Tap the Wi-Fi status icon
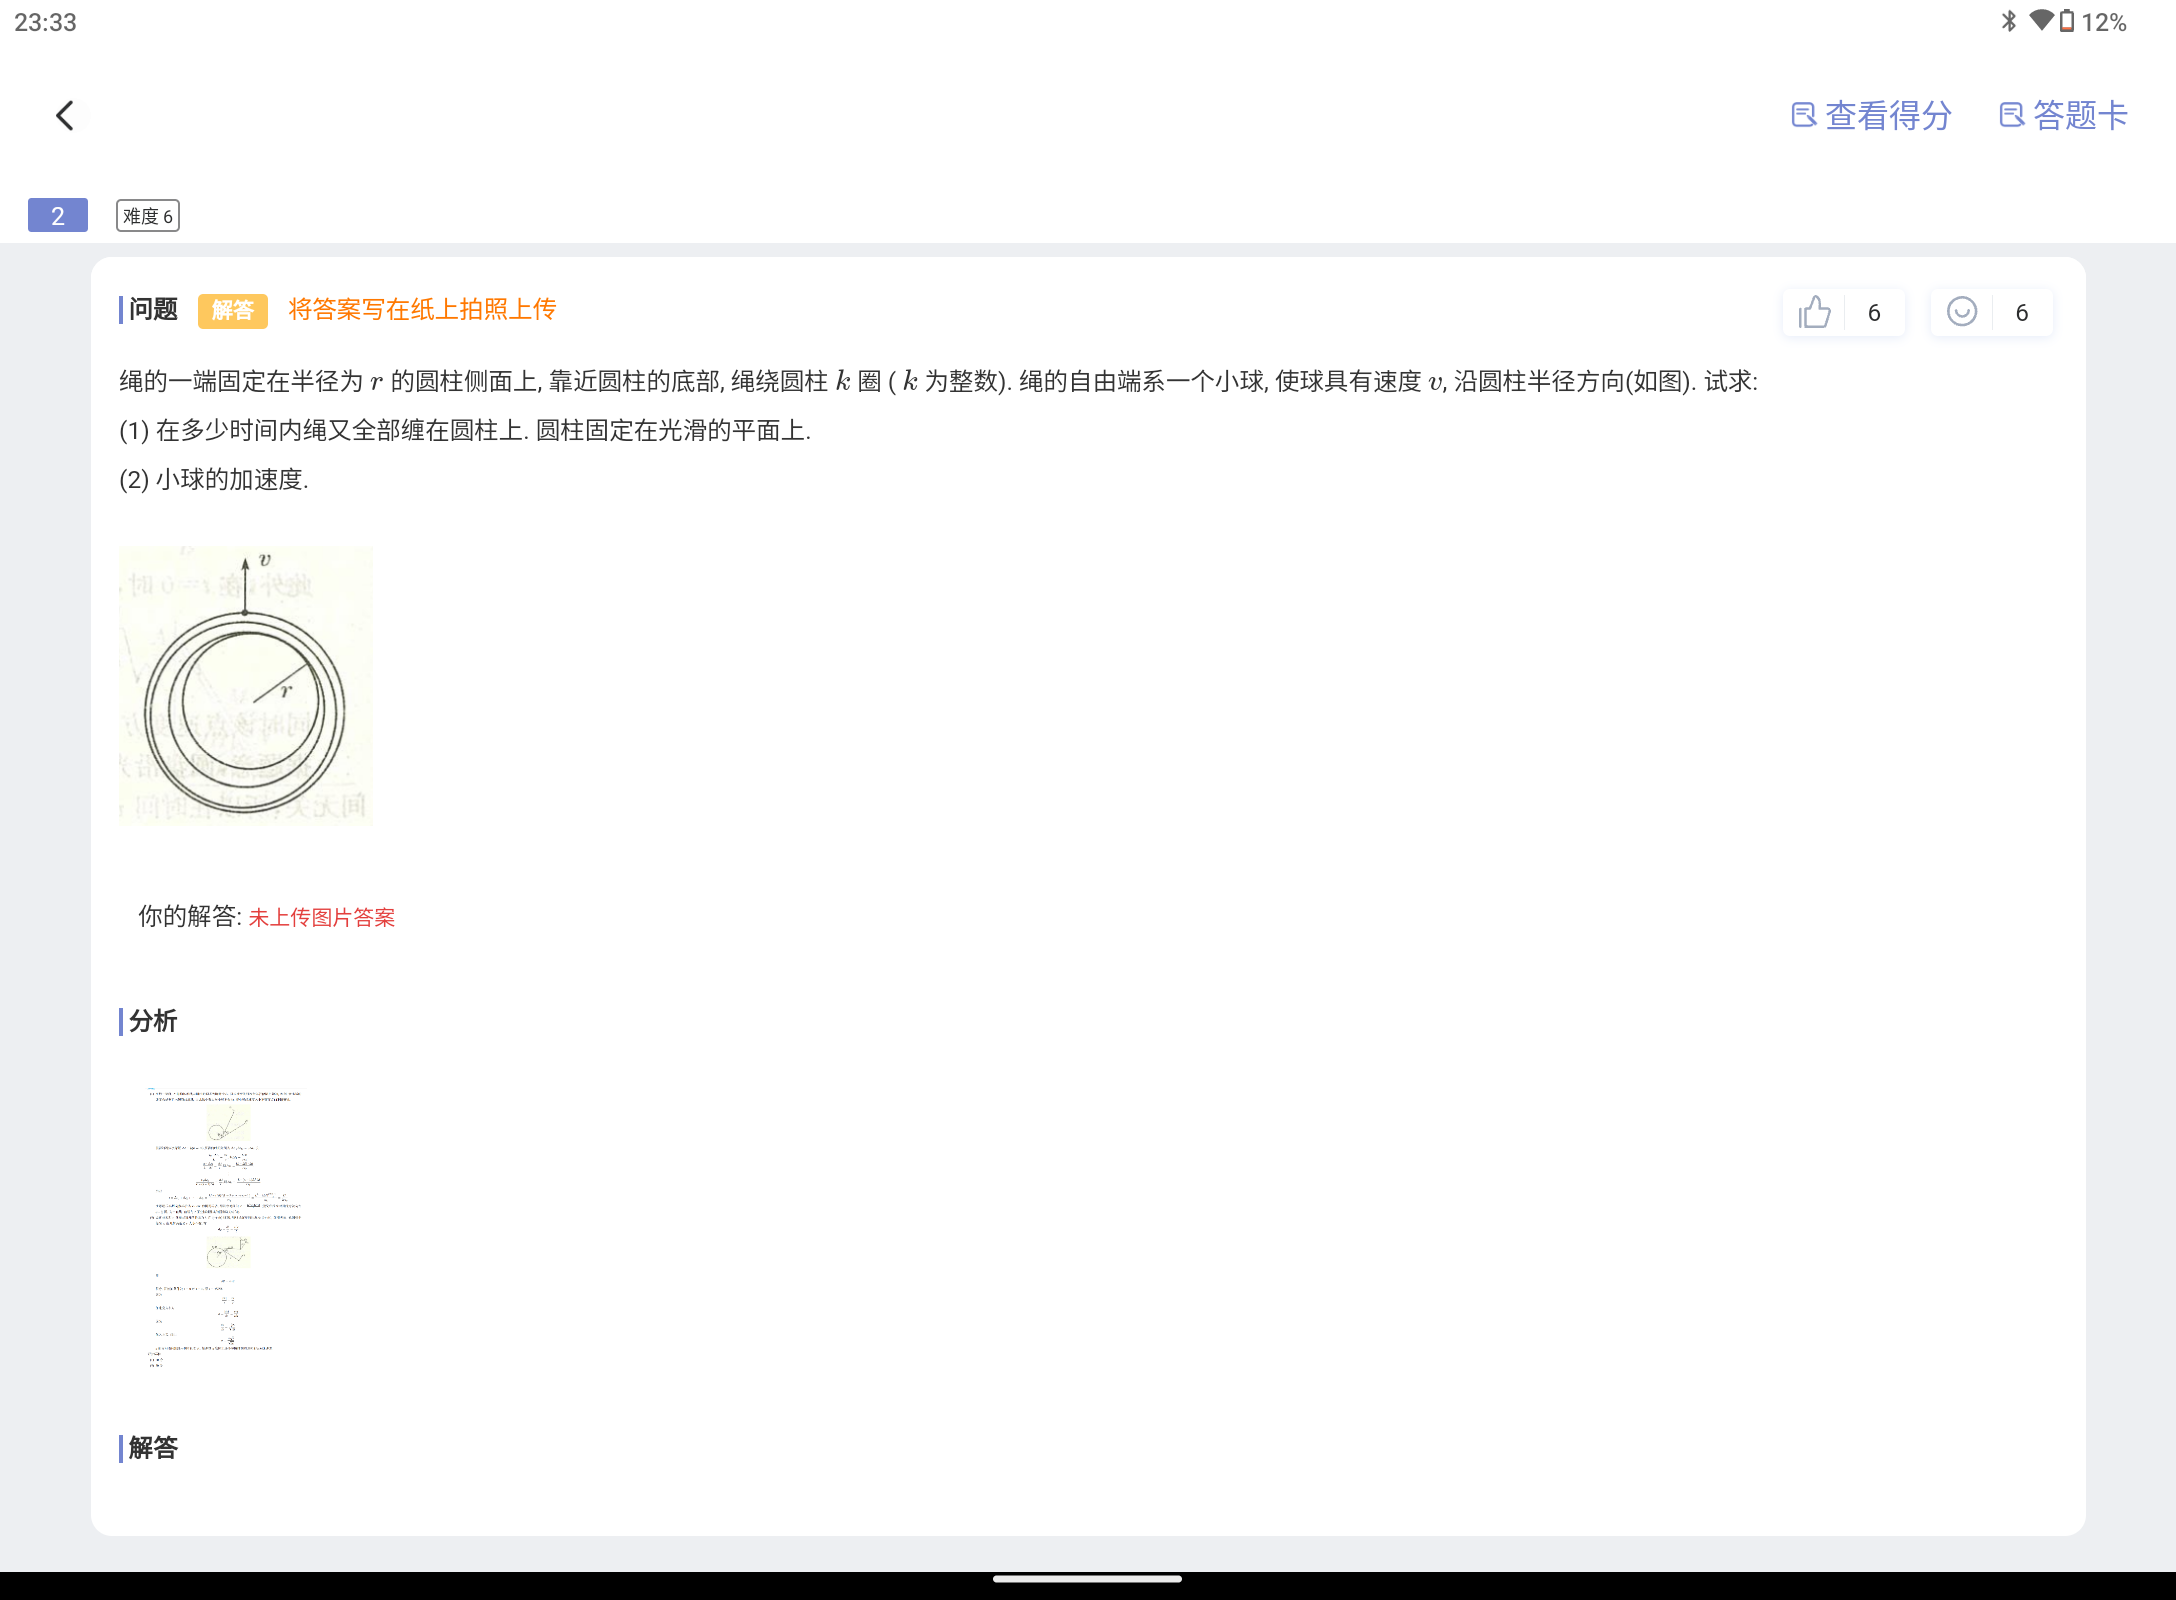This screenshot has width=2176, height=1600. coord(2041,21)
